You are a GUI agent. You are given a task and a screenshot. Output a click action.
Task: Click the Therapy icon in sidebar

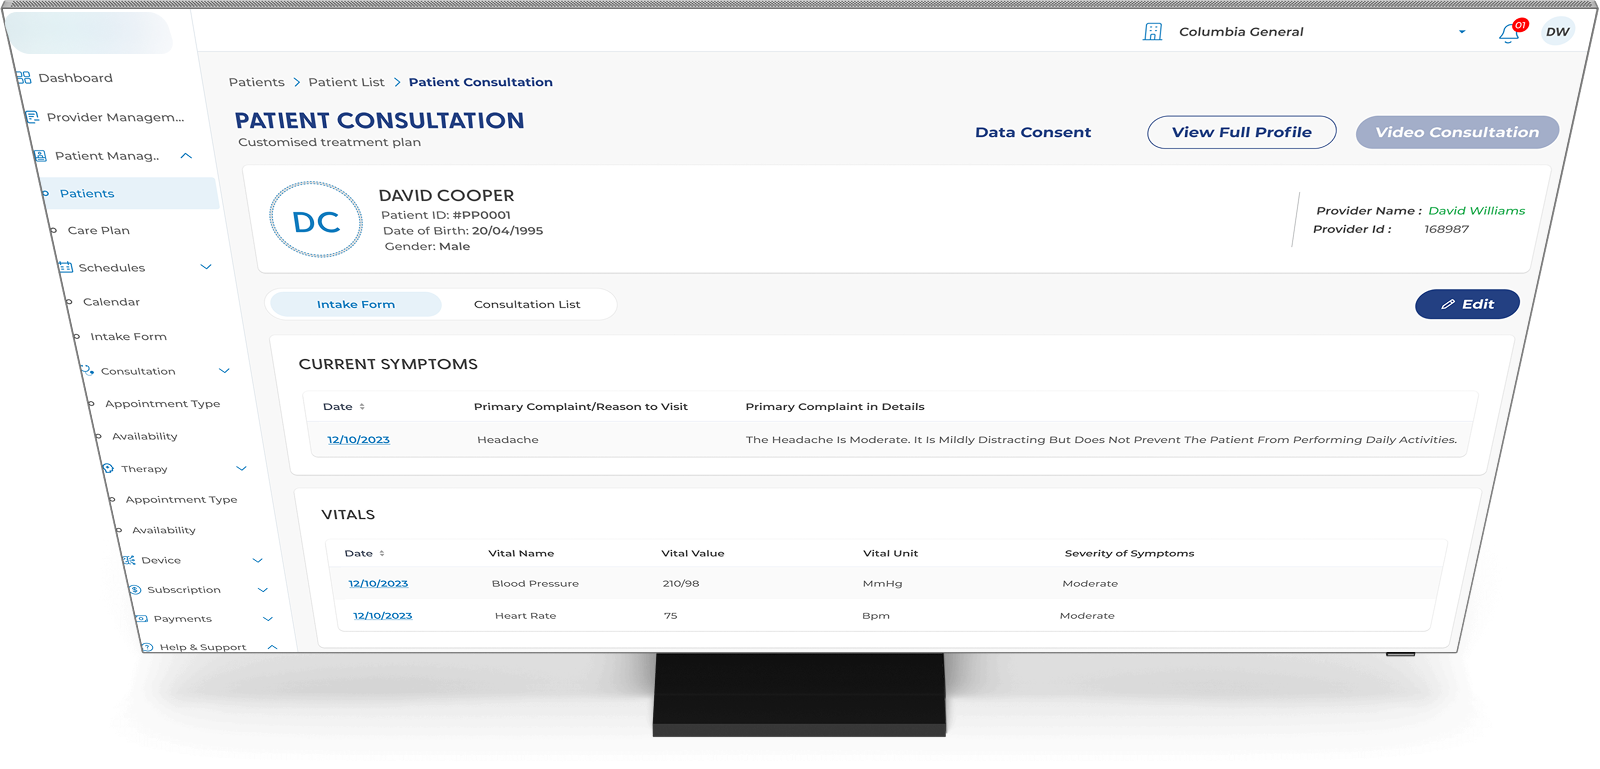click(x=108, y=469)
